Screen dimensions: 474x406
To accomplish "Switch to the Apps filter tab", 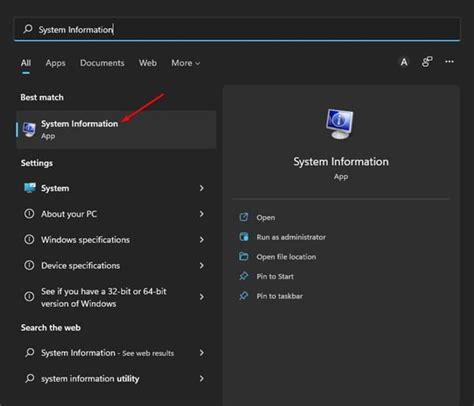I will [x=55, y=63].
